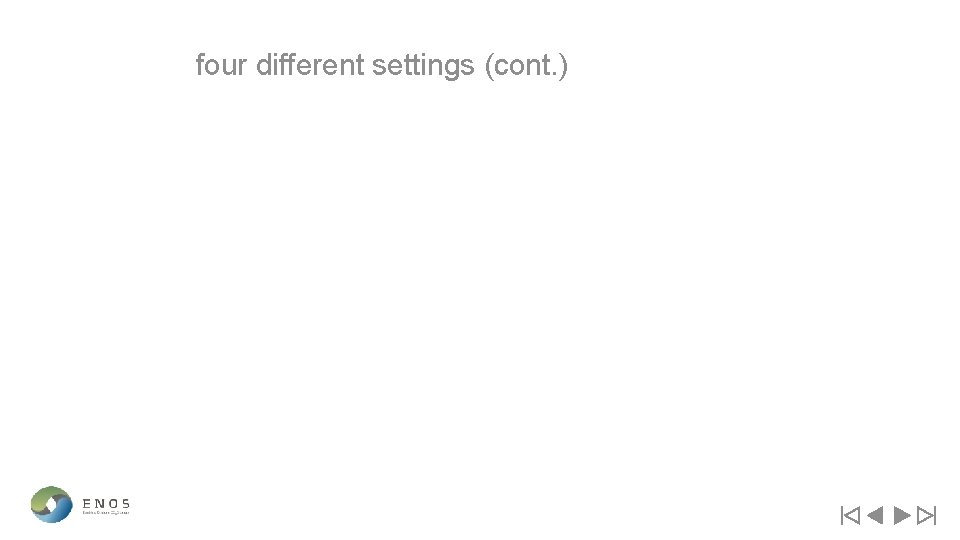Click the blank slide body area
960x540 pixels.
[x=480, y=280]
